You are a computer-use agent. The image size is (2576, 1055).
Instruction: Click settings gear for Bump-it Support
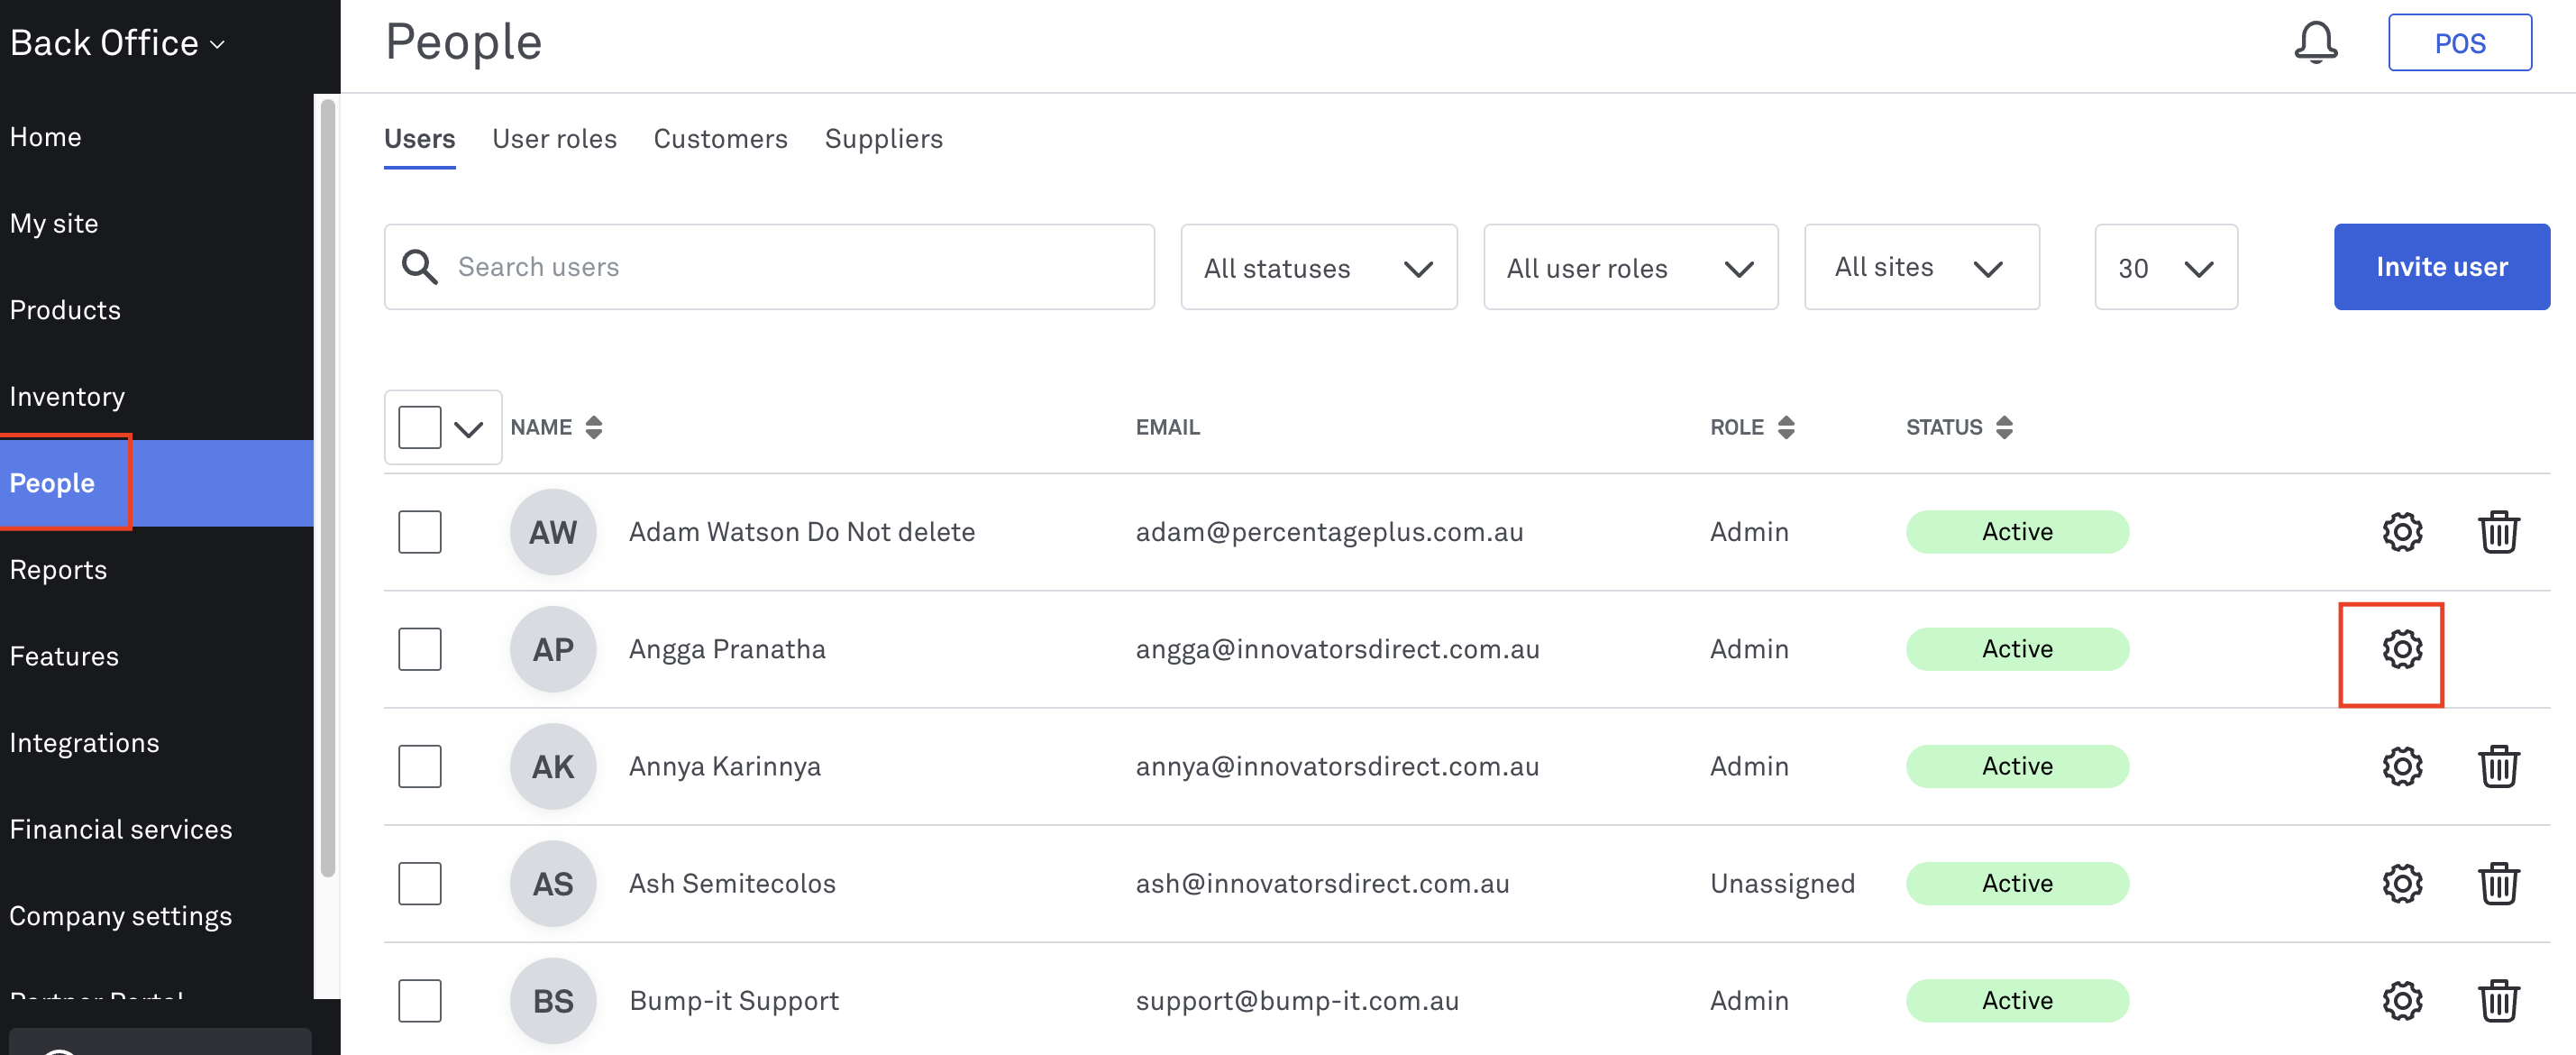(2401, 1000)
